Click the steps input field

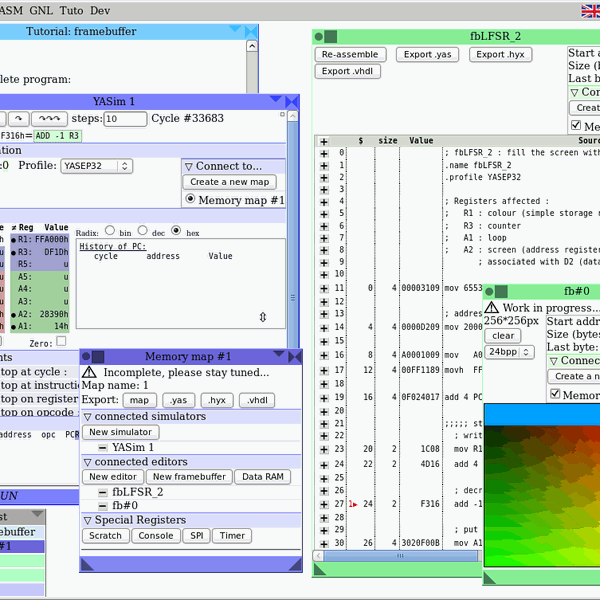(125, 118)
